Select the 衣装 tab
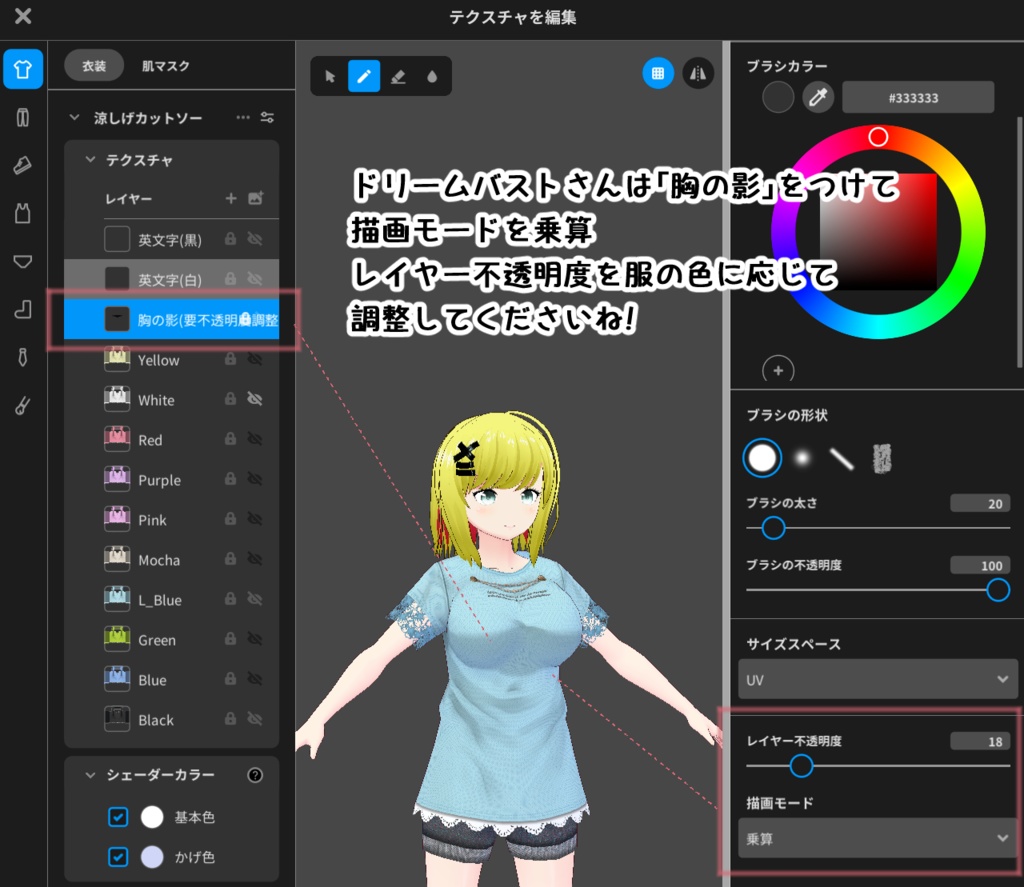 click(92, 66)
